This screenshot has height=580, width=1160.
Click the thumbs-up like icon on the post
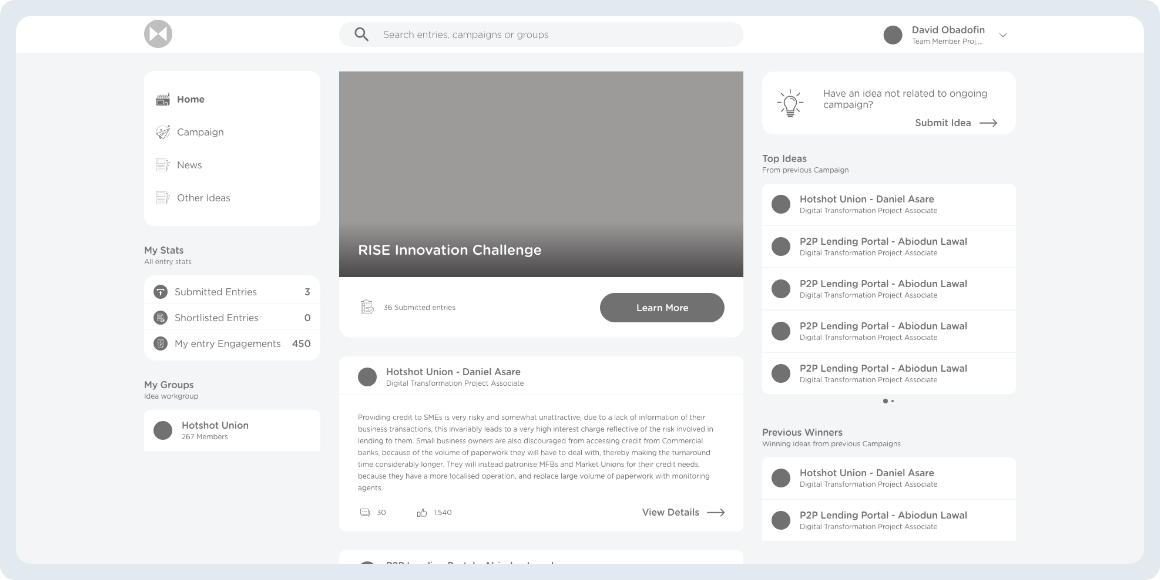pyautogui.click(x=422, y=512)
